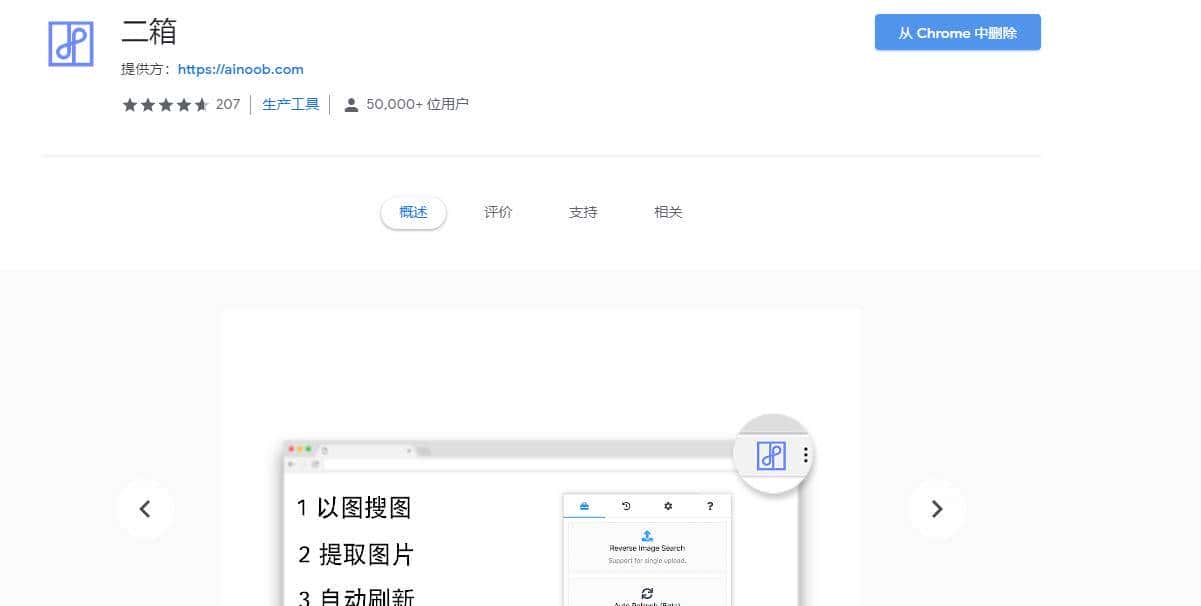
Task: Click the person icon beside the user count
Action: (x=350, y=103)
